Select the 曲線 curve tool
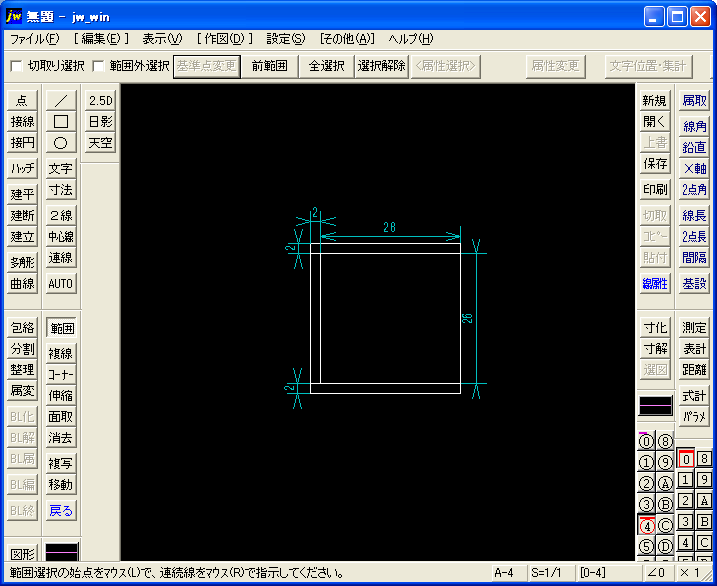The width and height of the screenshot is (717, 586). tap(22, 284)
